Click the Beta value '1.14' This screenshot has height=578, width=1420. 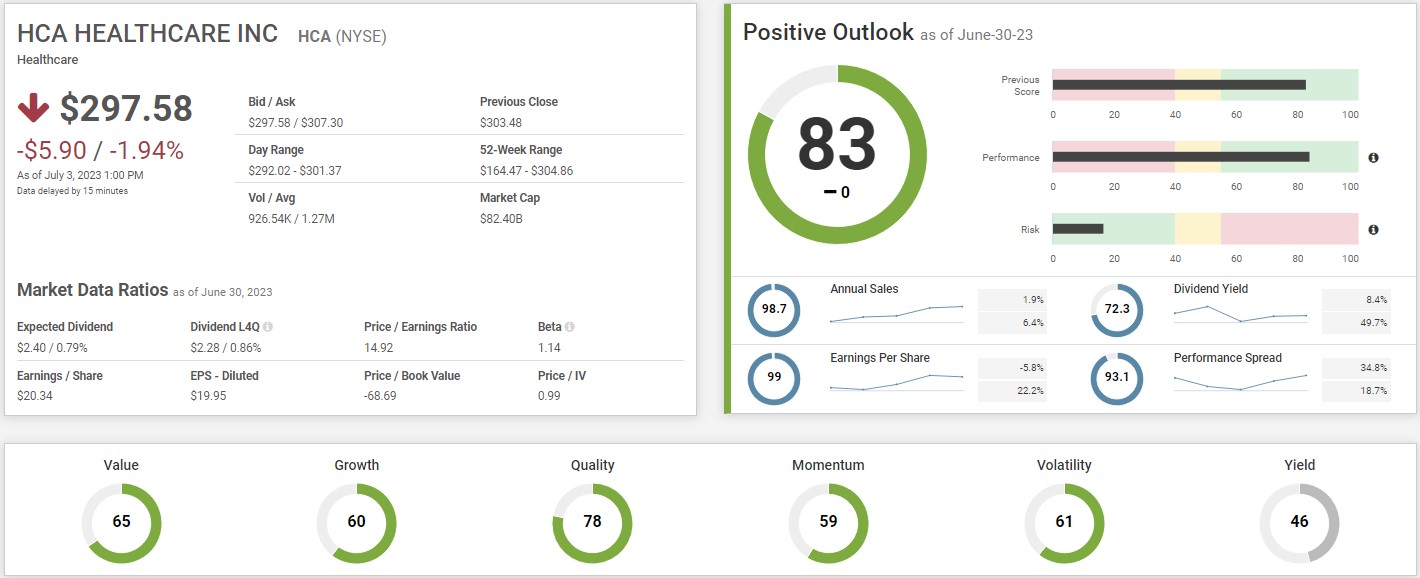pos(549,348)
